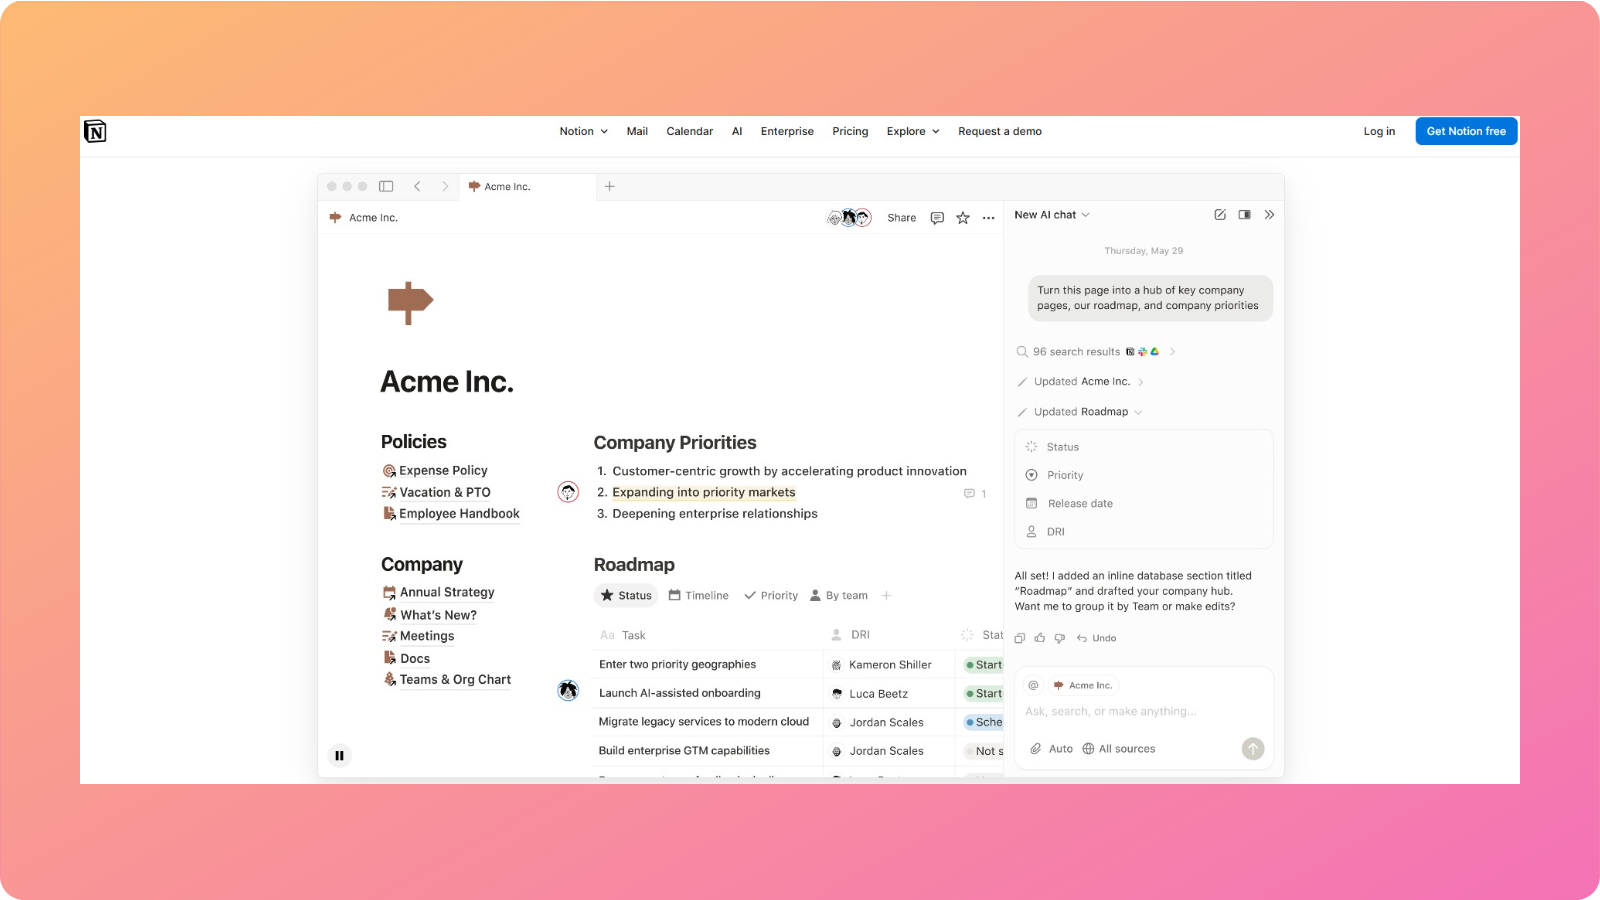Send the AI prompt with the arrow icon
The image size is (1600, 900).
pyautogui.click(x=1252, y=748)
